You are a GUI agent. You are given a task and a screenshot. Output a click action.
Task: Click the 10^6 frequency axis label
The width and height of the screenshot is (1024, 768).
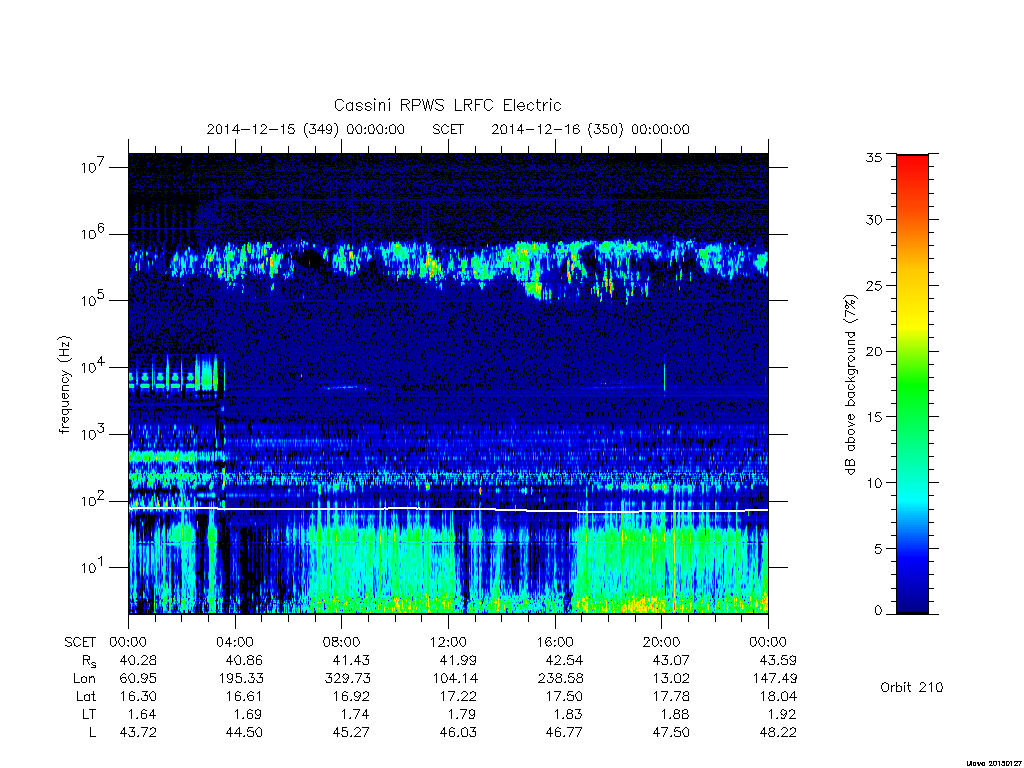(x=93, y=233)
